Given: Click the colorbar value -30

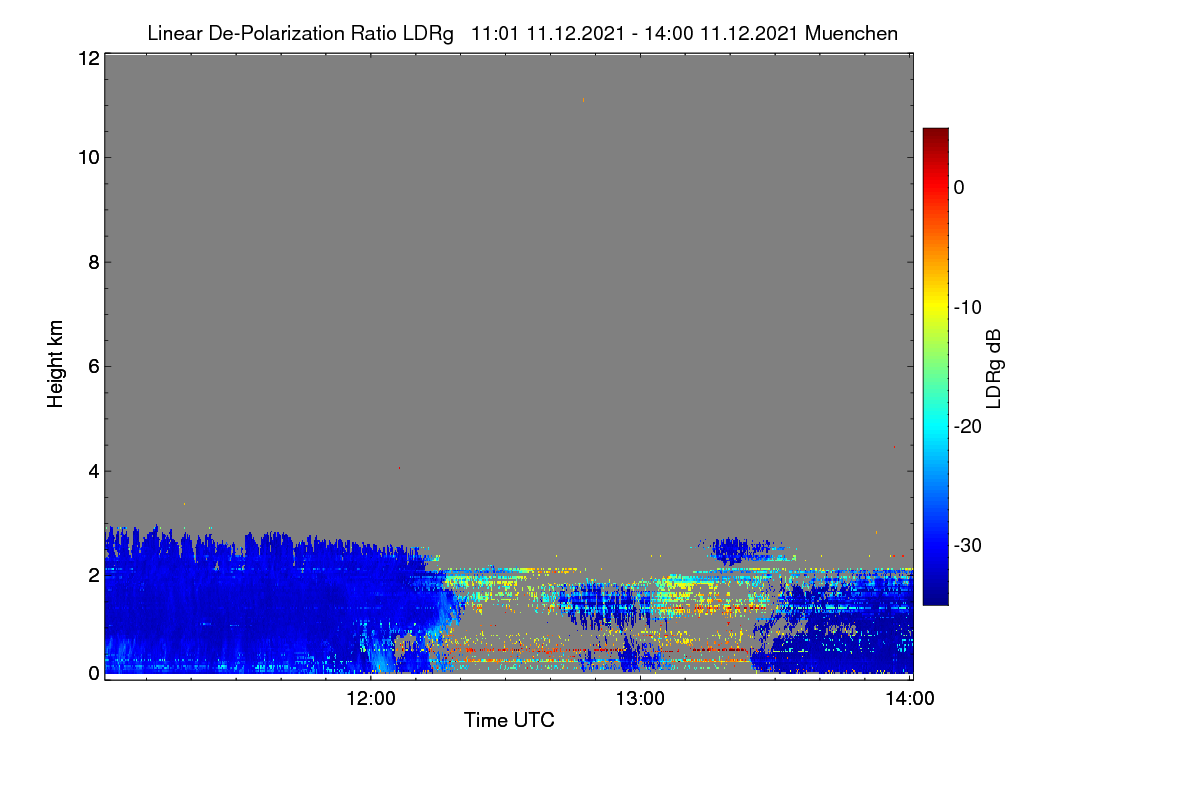Looking at the screenshot, I should [x=967, y=546].
